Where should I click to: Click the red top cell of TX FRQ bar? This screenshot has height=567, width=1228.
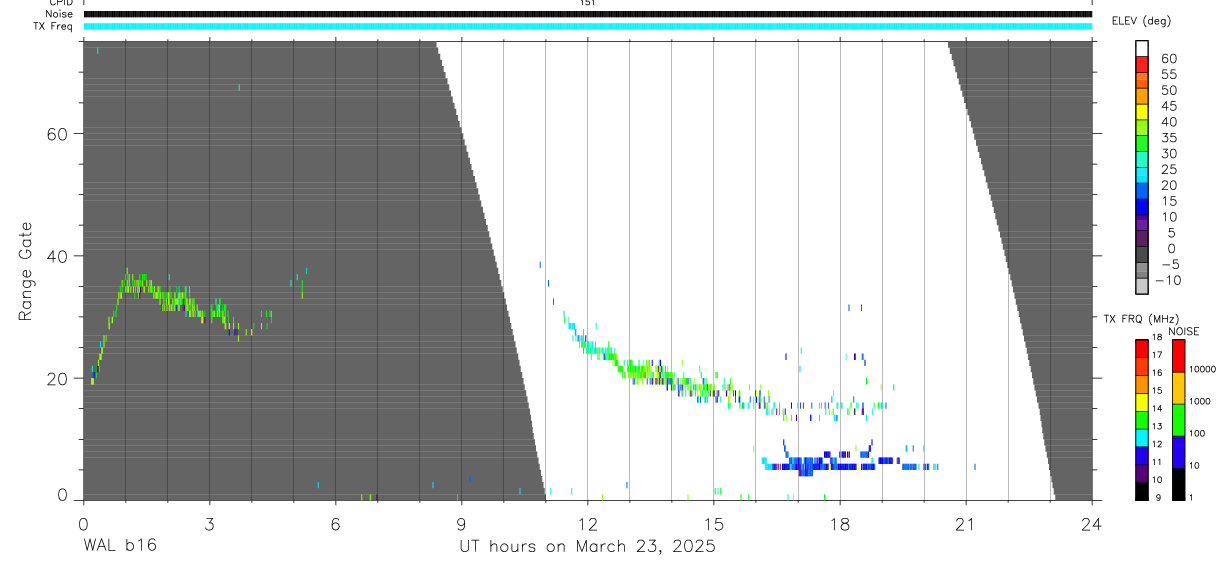pos(1142,348)
